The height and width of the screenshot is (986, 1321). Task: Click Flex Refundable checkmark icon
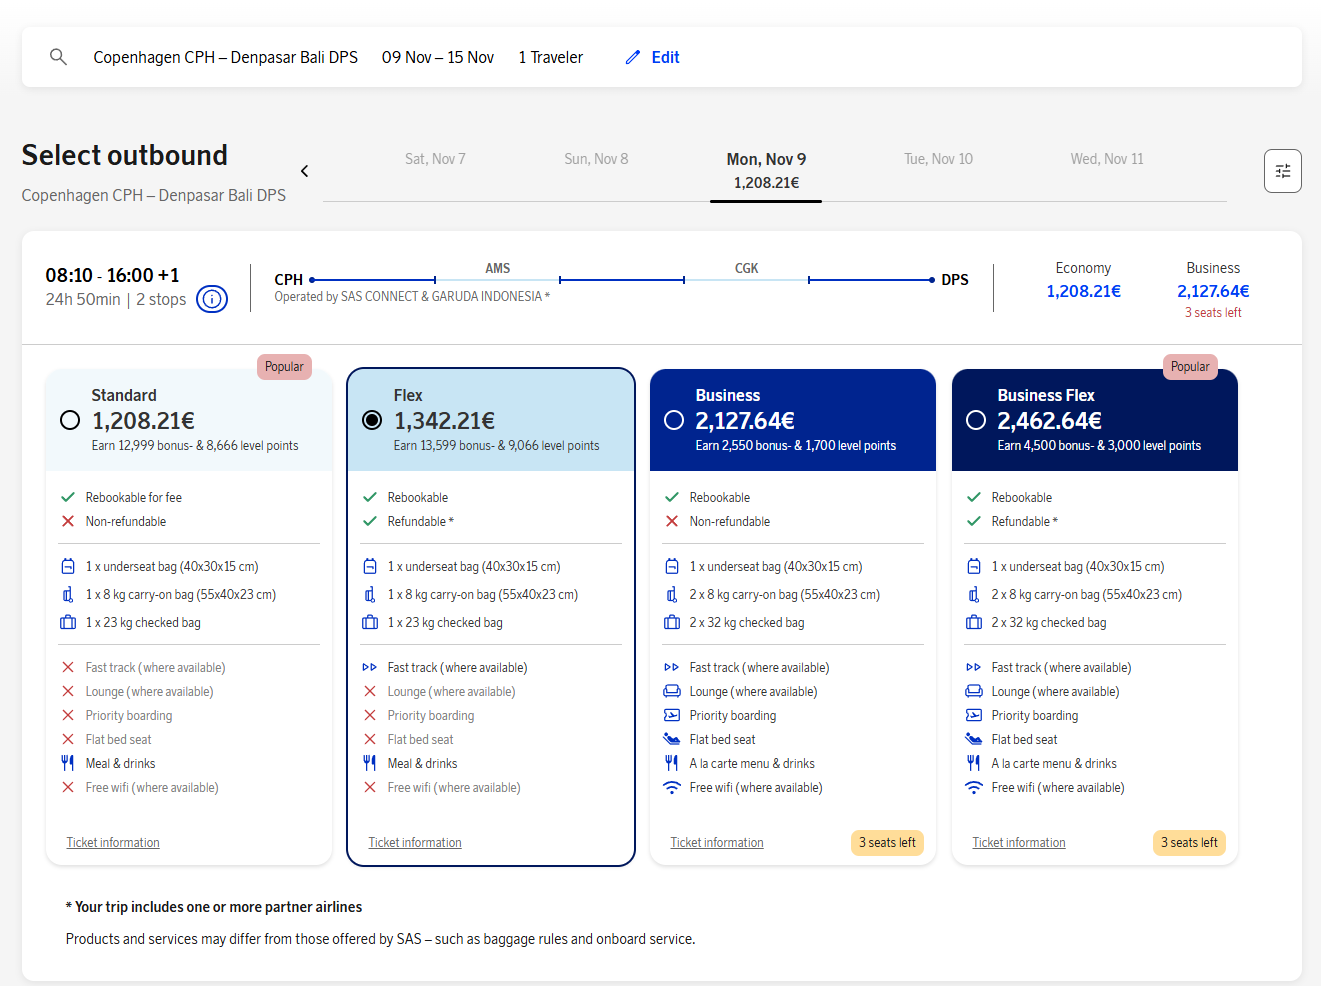point(370,521)
